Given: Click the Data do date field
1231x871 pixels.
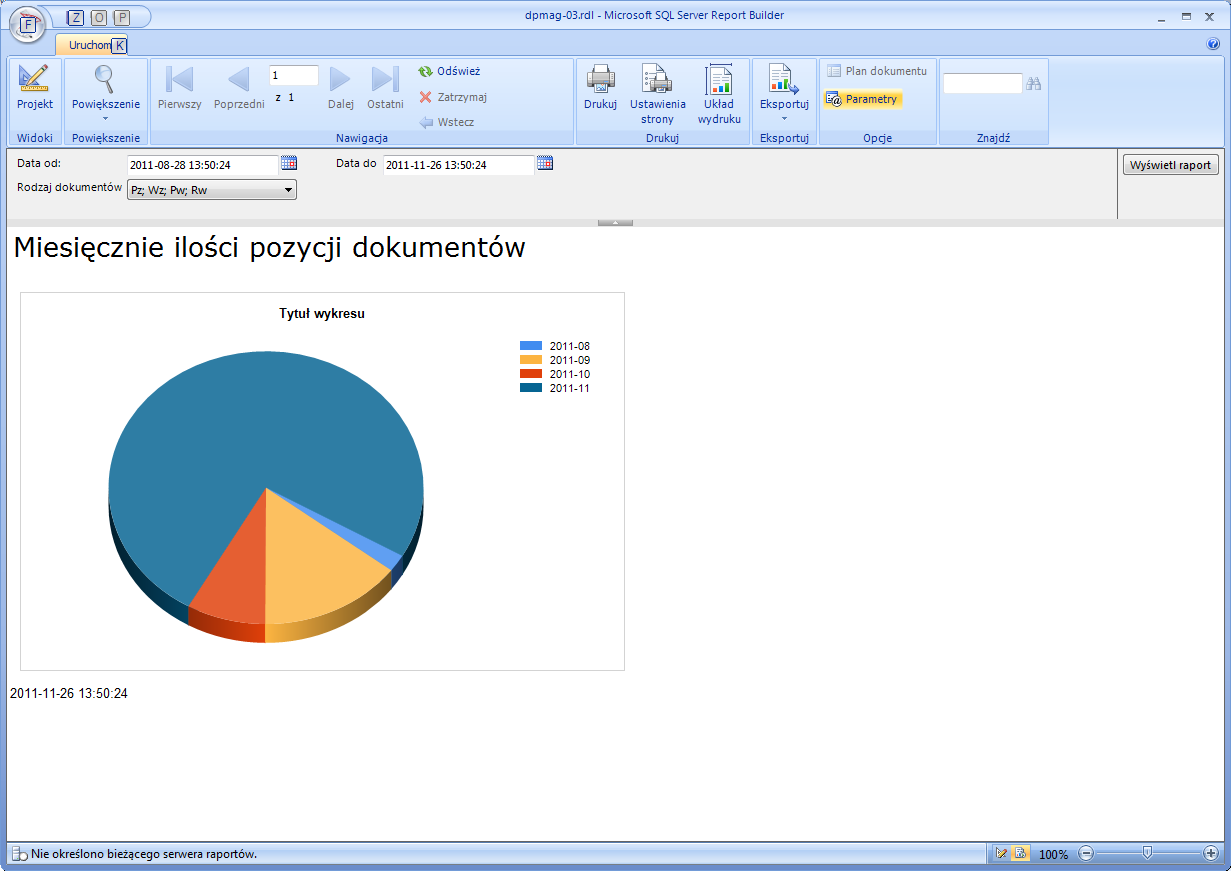Looking at the screenshot, I should (x=459, y=165).
